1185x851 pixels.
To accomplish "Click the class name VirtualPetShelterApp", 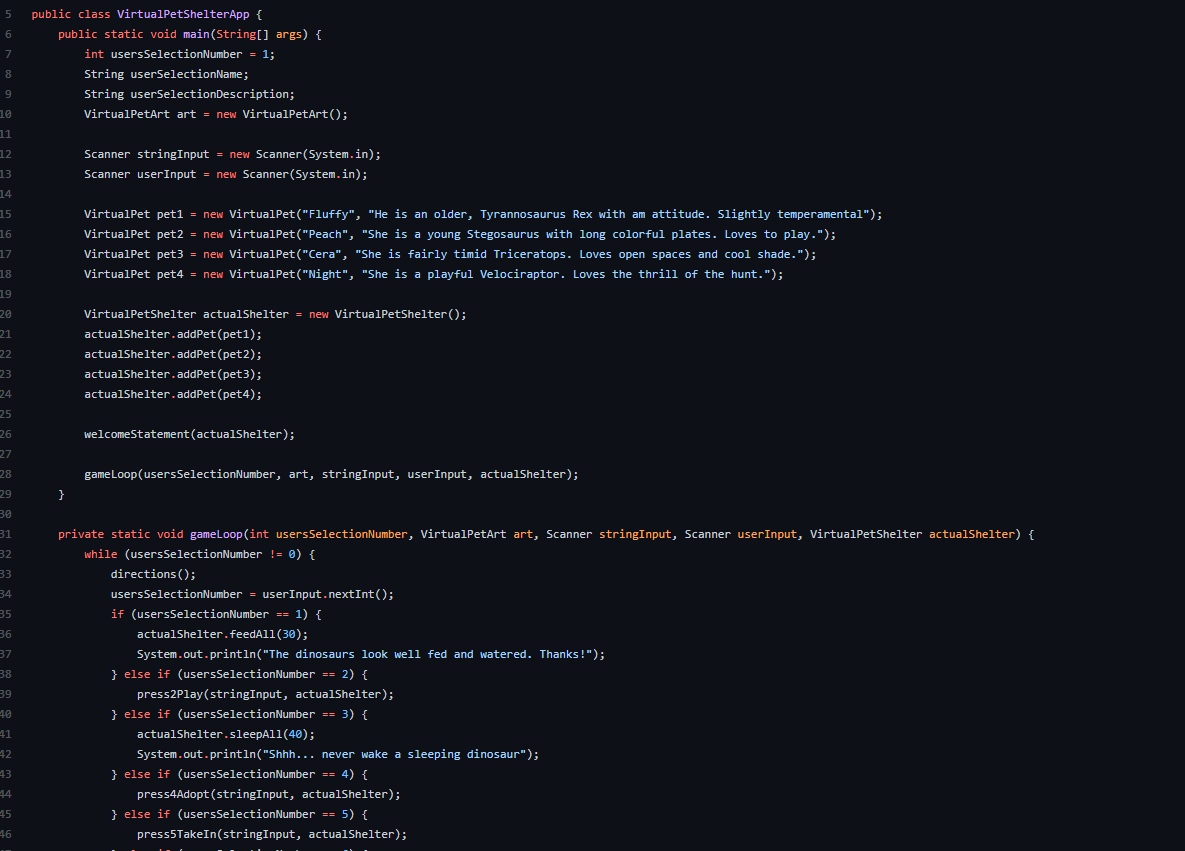I will coord(183,14).
